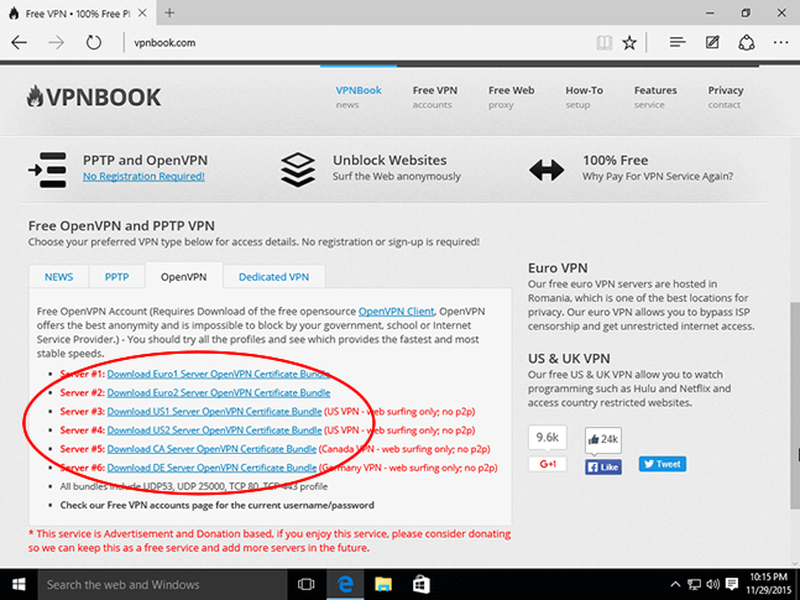
Task: Switch to the PPTP tab
Action: (x=117, y=277)
